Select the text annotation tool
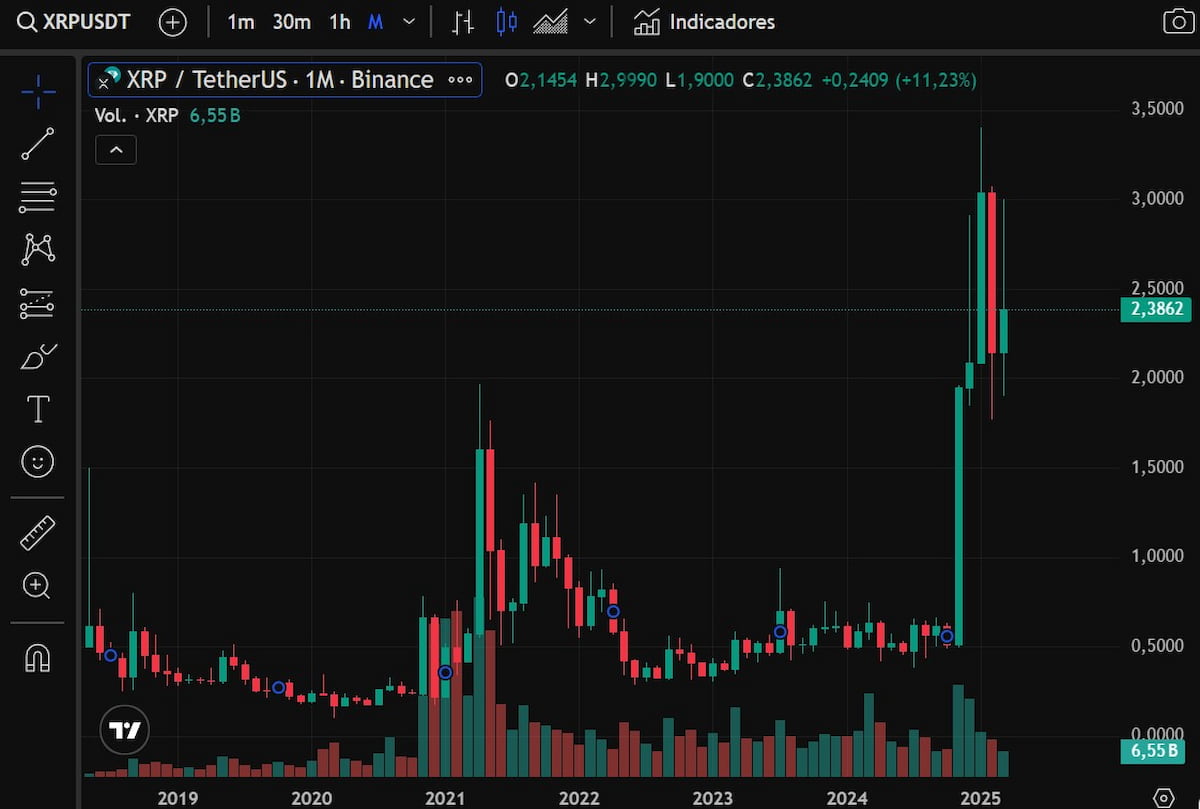1200x809 pixels. coord(38,408)
